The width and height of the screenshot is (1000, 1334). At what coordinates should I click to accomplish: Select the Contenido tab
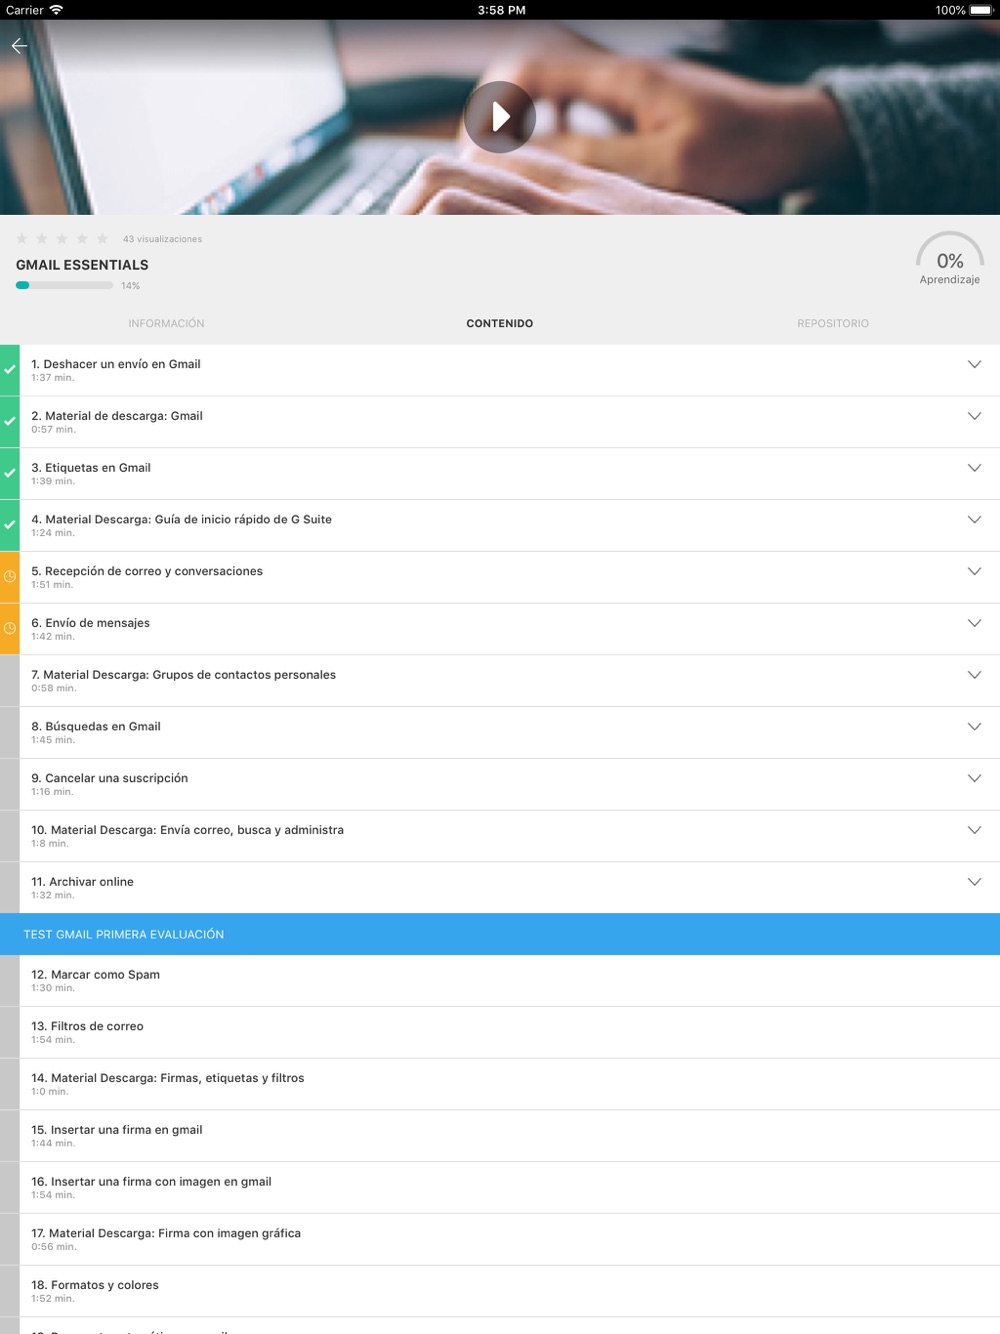500,323
